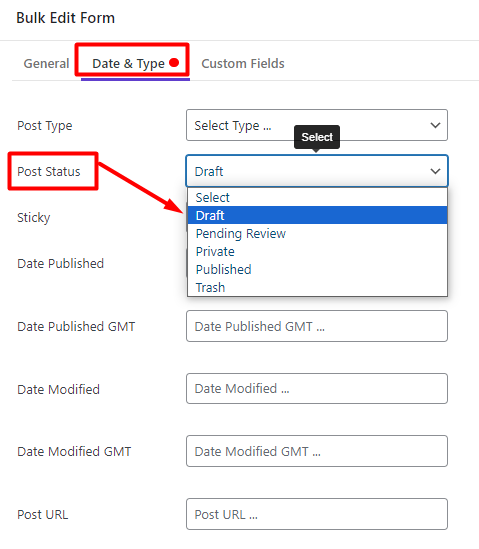This screenshot has width=479, height=549.
Task: Focus the Date Modified GMT input
Action: coord(317,451)
